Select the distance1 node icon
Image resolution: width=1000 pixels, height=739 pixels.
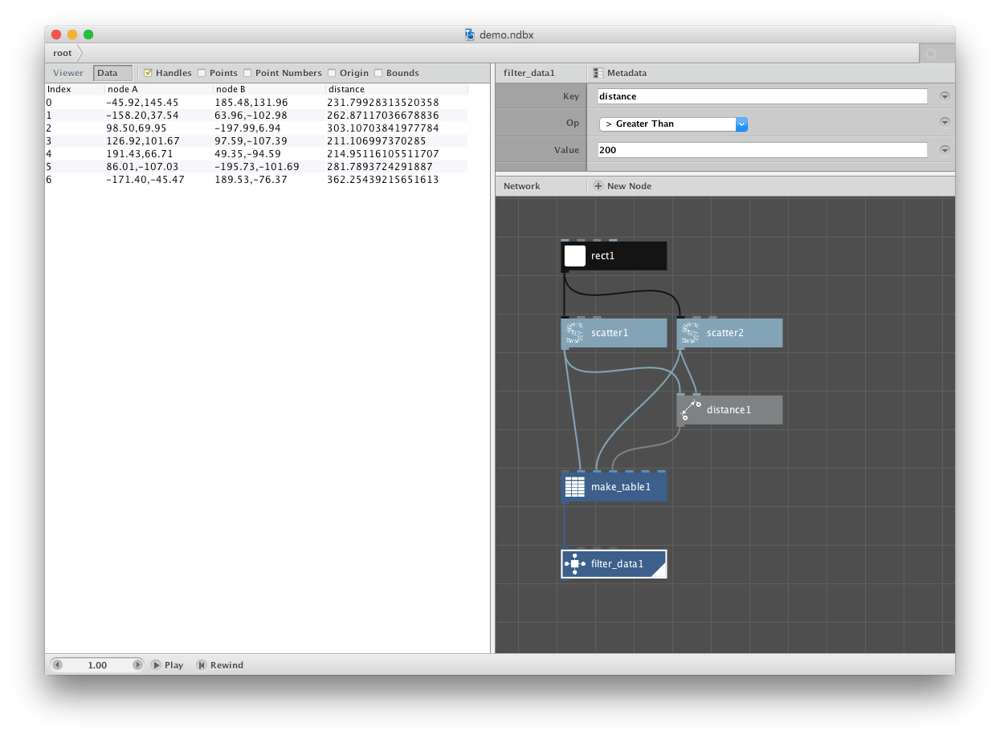pos(690,410)
